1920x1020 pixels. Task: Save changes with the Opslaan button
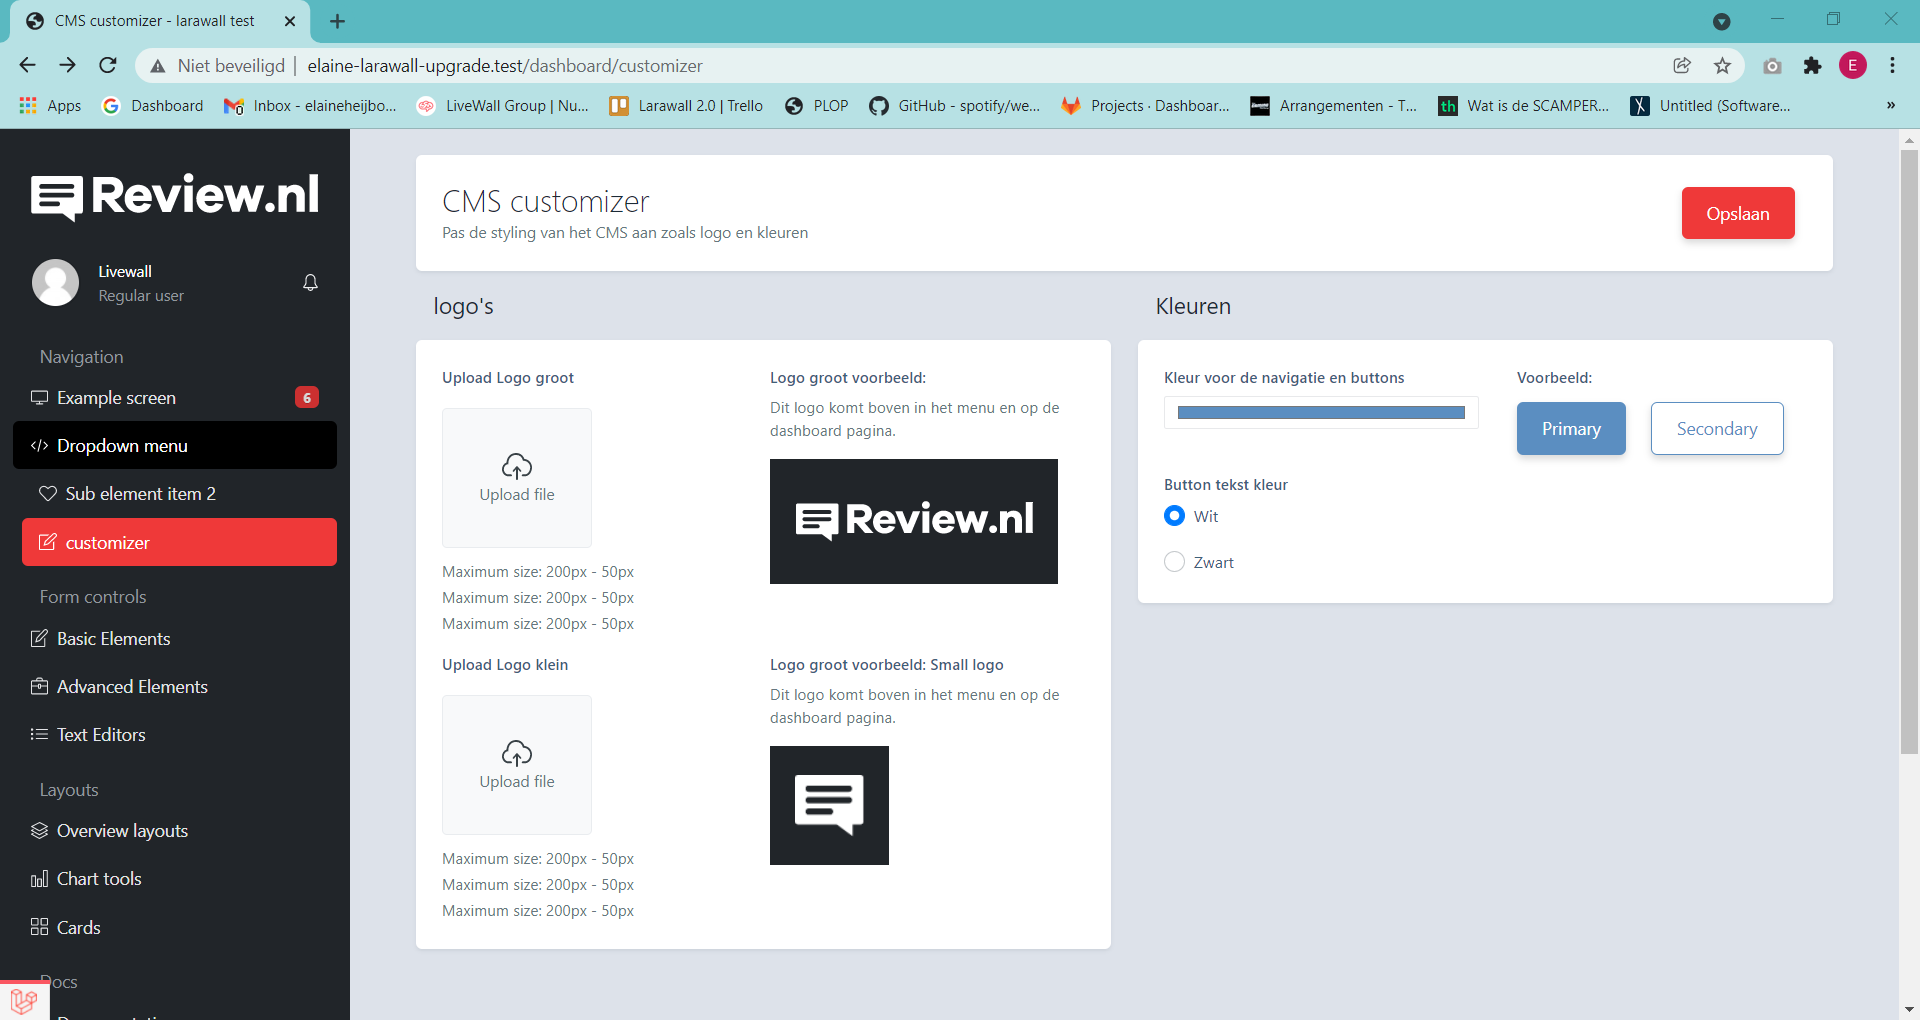[1738, 213]
